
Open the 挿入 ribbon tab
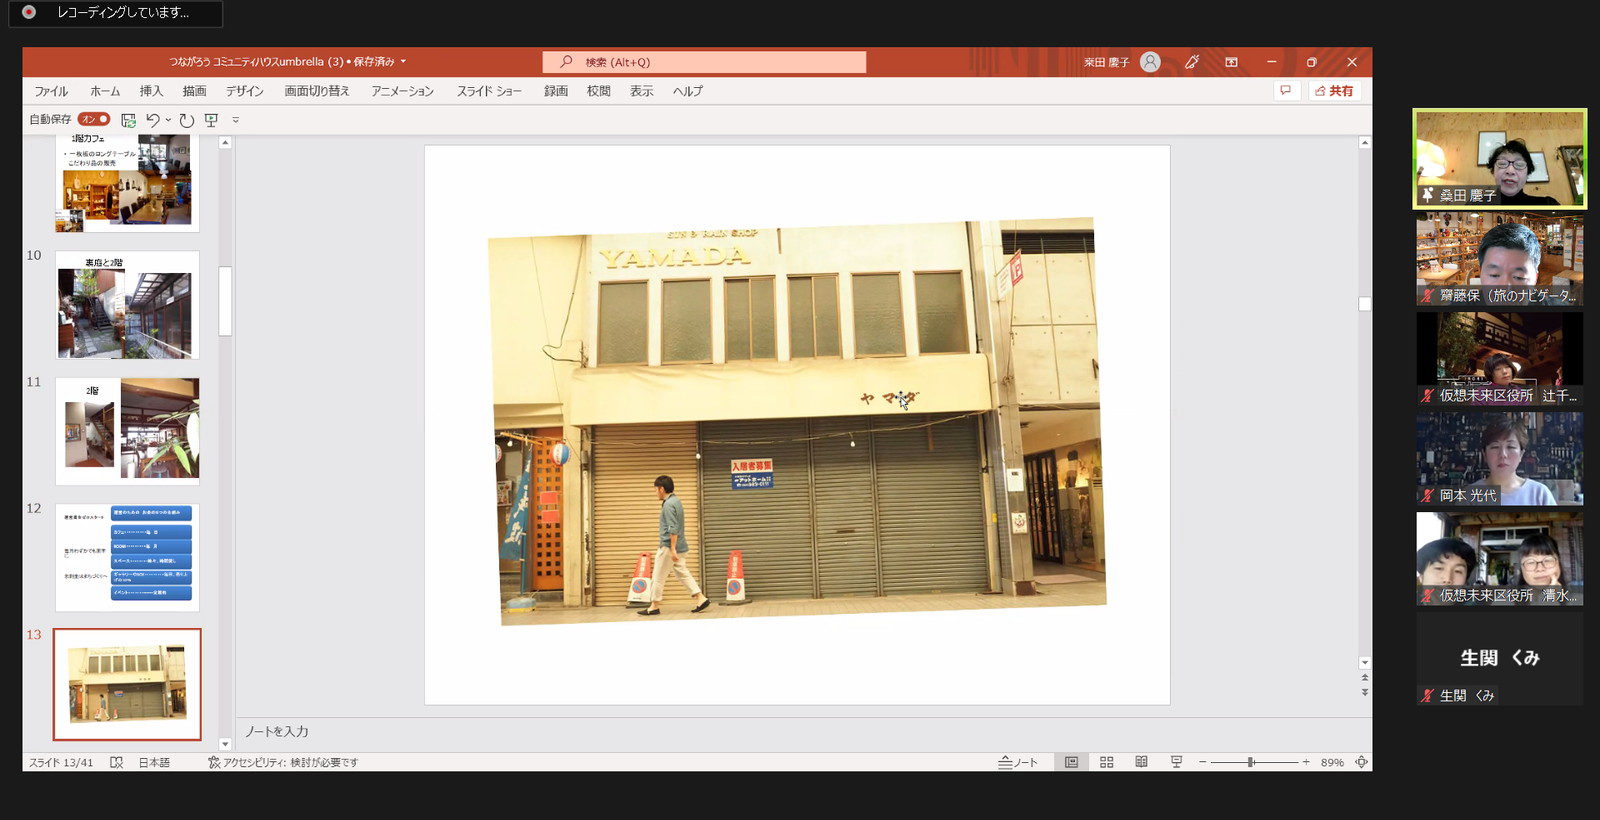151,91
